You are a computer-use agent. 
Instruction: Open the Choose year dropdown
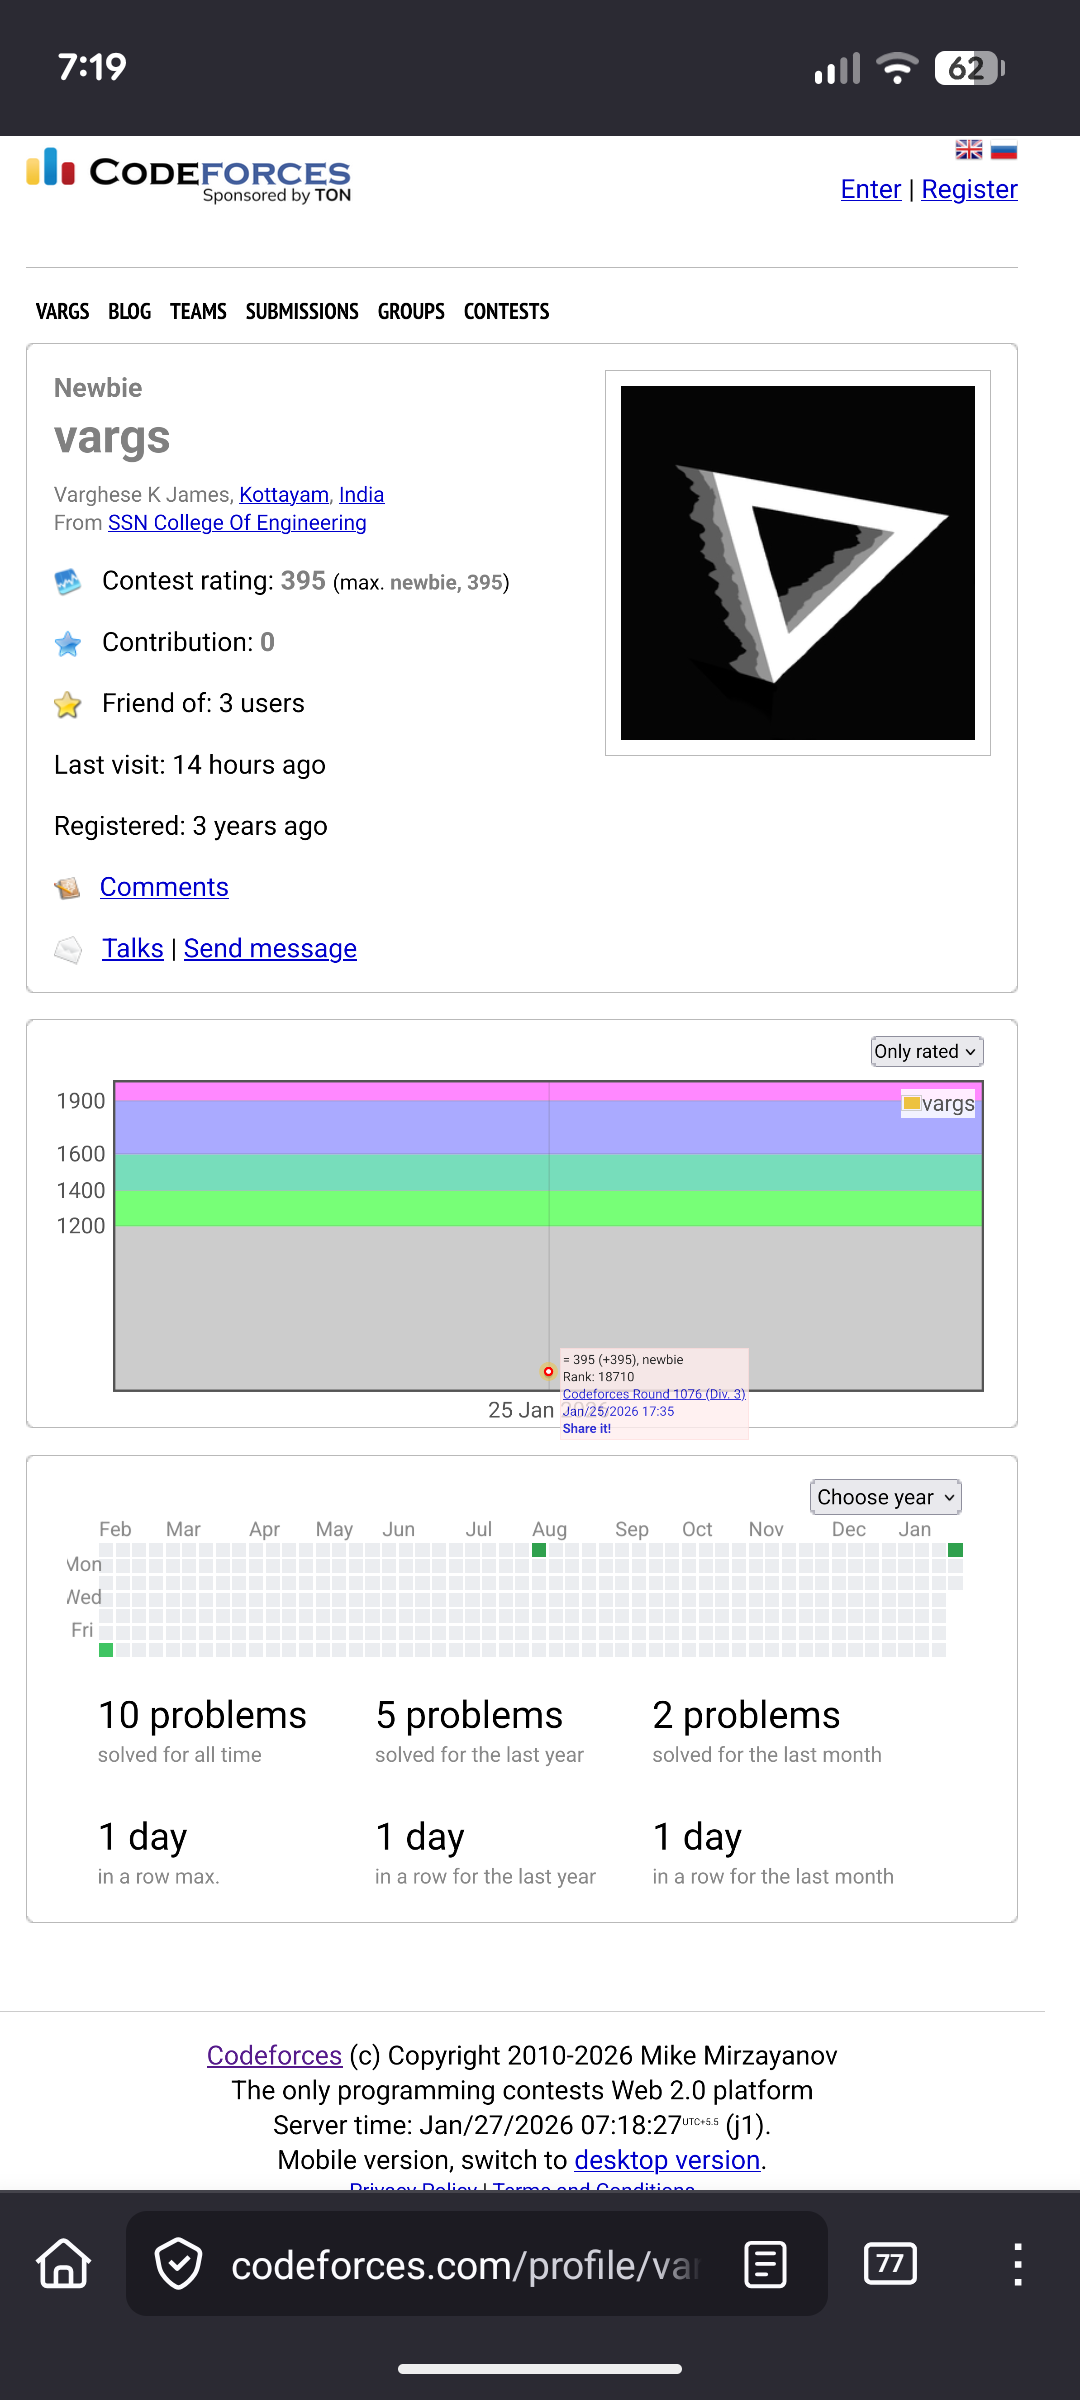pos(885,1497)
